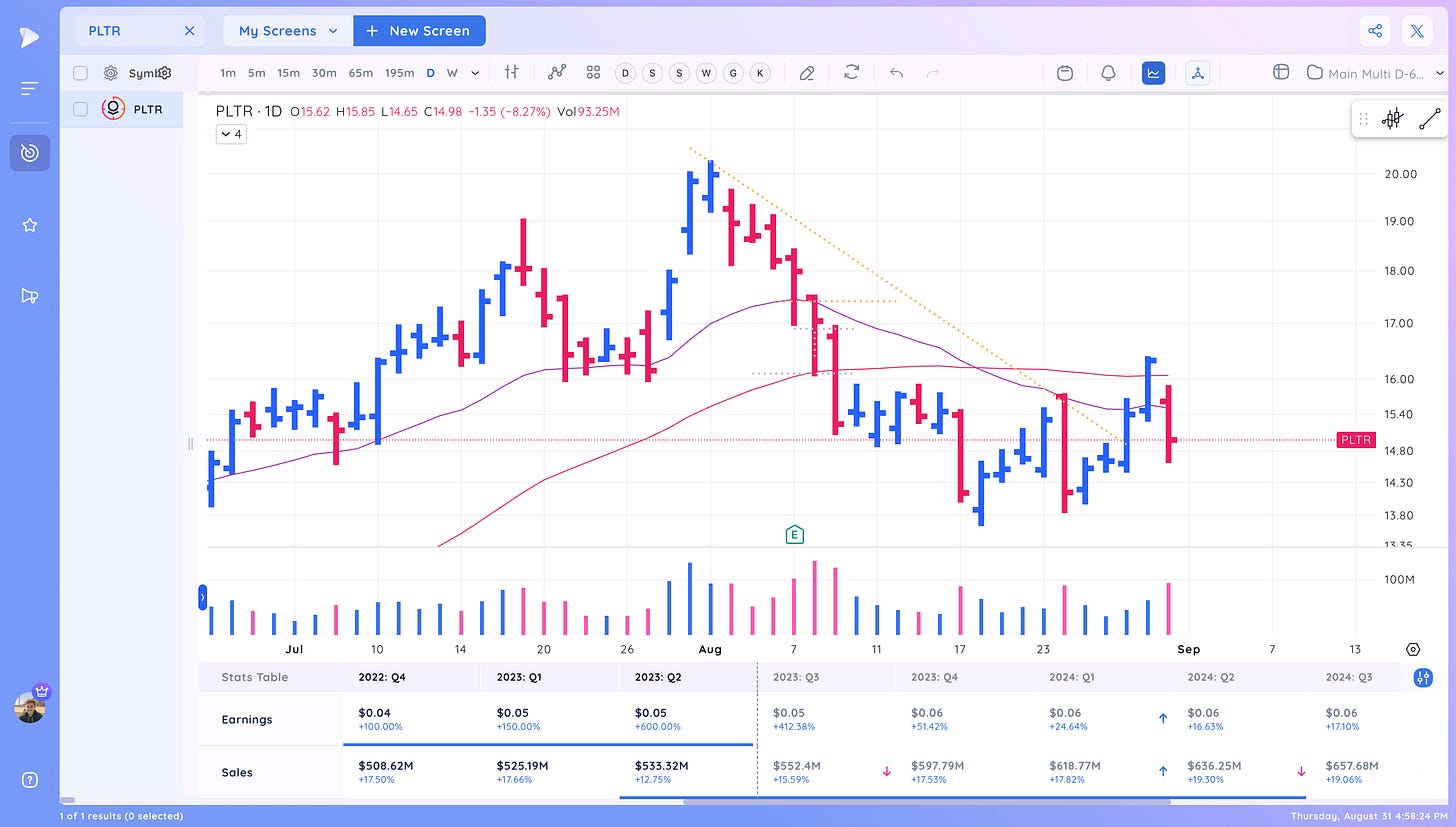This screenshot has height=827, width=1456.
Task: Select the 65m timeframe
Action: point(360,73)
